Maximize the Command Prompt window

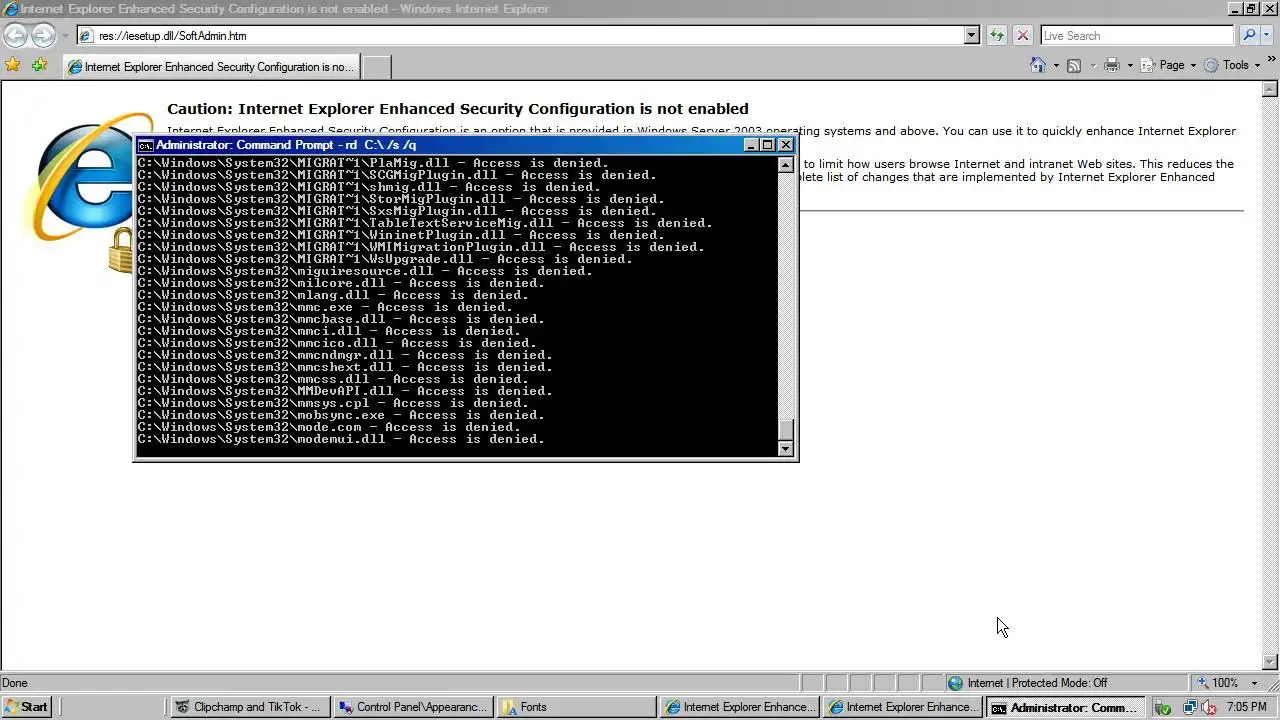pos(768,145)
